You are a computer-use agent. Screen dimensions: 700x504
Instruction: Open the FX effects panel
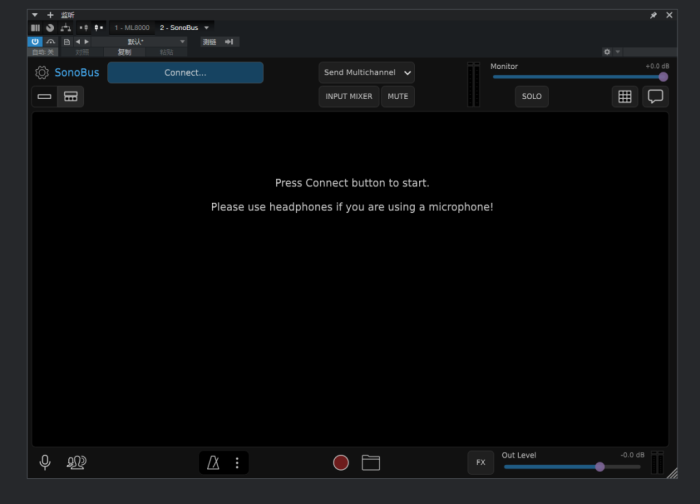[481, 462]
